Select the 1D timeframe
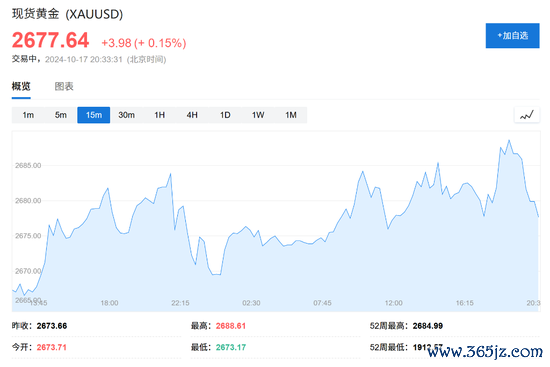This screenshot has height=367, width=550. click(x=225, y=115)
